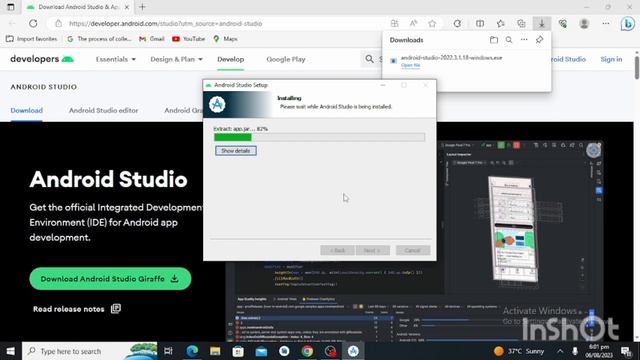Click the taskbar search box

coord(90,351)
